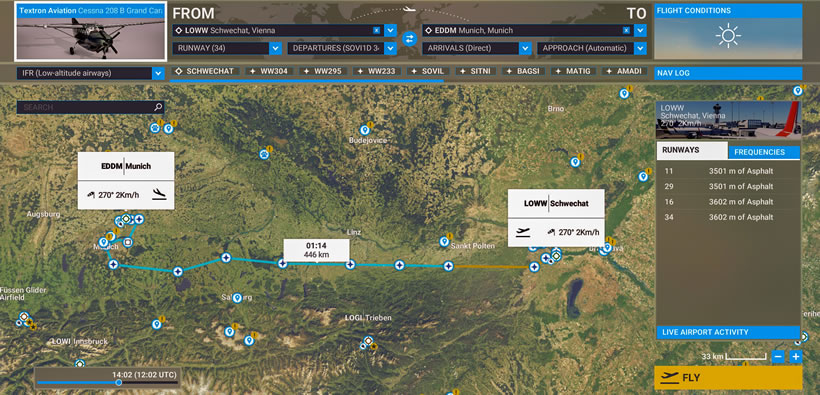Screen dimensions: 820x395
Task: Open the NAV LOG panel
Action: click(728, 74)
